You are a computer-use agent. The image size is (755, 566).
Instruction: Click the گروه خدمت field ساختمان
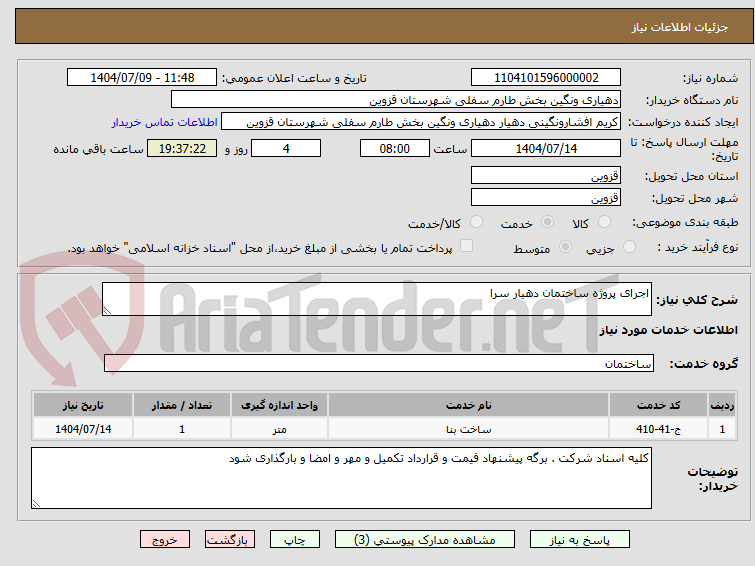coord(379,363)
